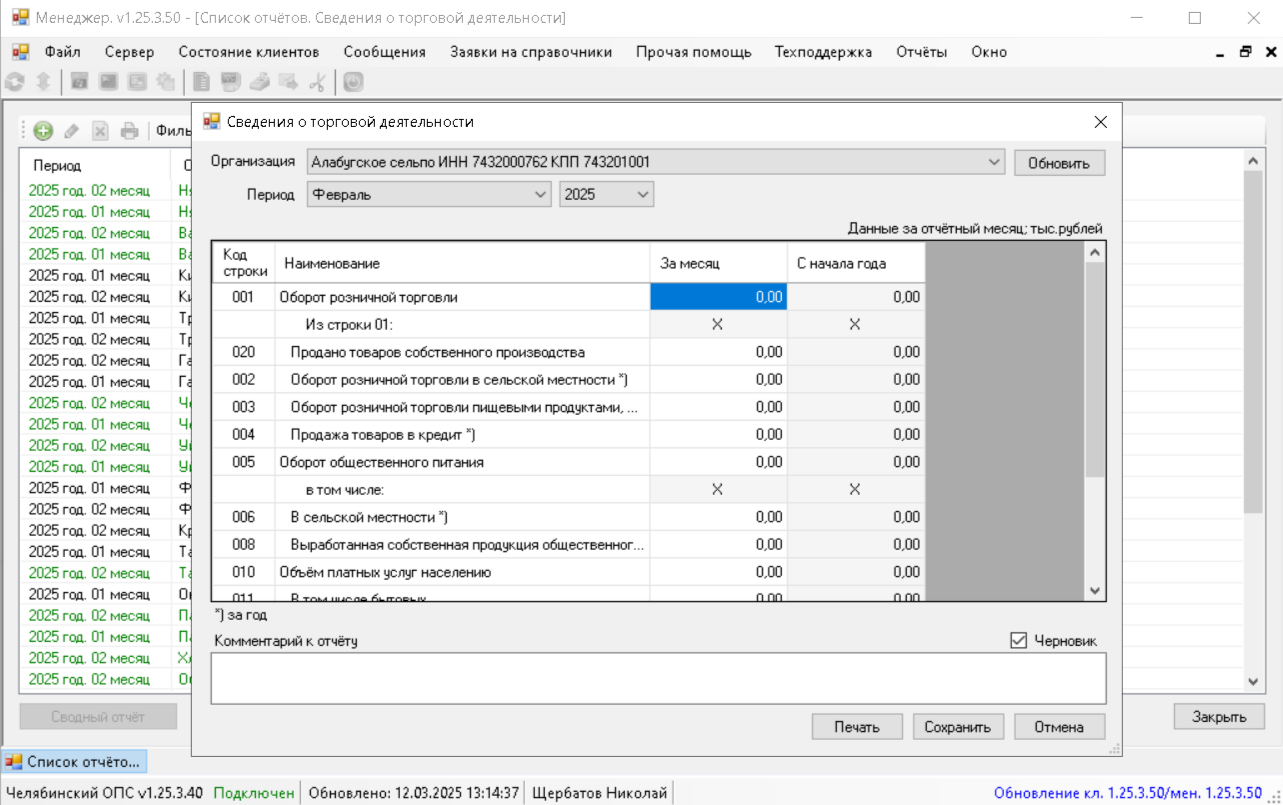The image size is (1283, 805).
Task: Click dialog title icon of Сведения о торговой деятельности
Action: click(x=211, y=121)
